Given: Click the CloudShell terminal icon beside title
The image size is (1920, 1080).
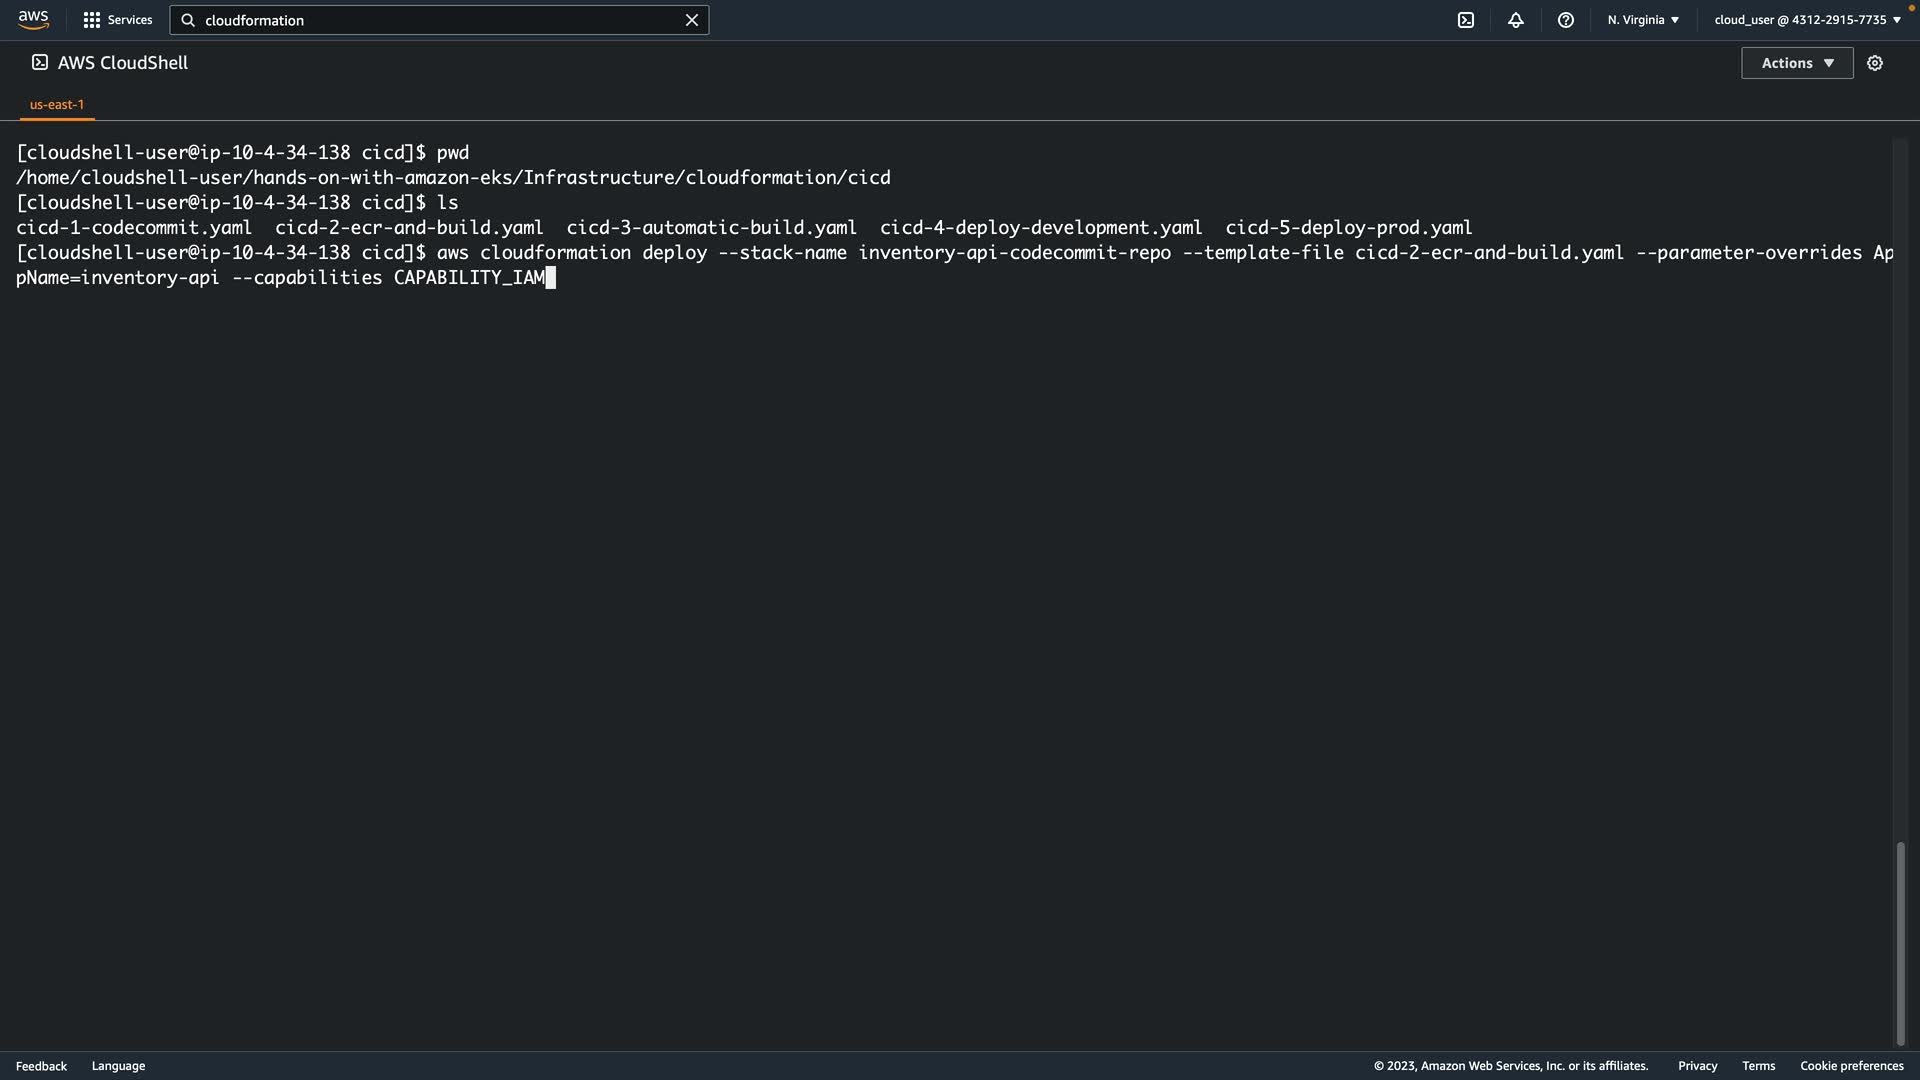Looking at the screenshot, I should point(40,62).
